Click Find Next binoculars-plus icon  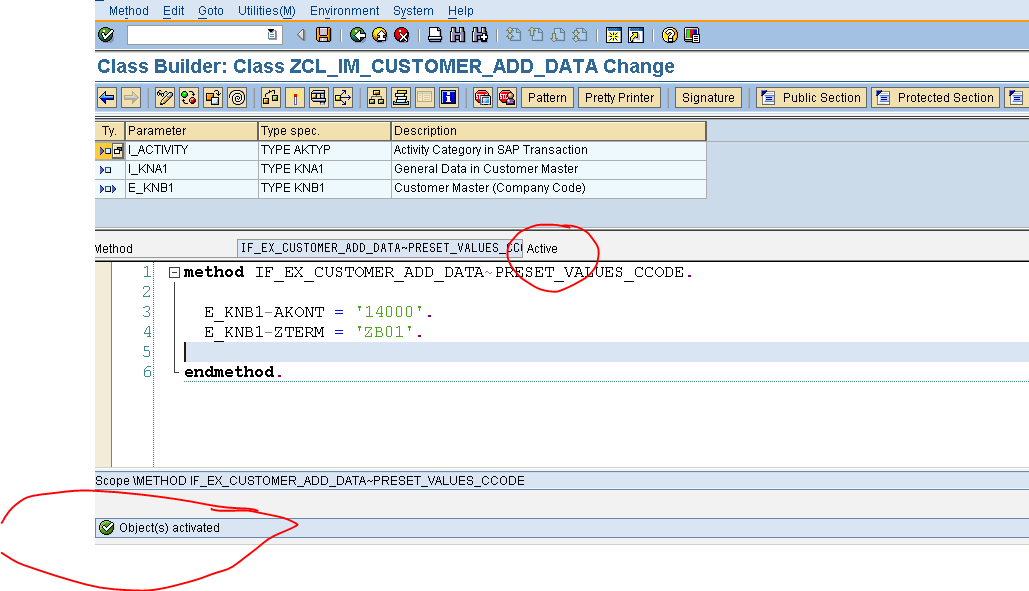point(479,33)
